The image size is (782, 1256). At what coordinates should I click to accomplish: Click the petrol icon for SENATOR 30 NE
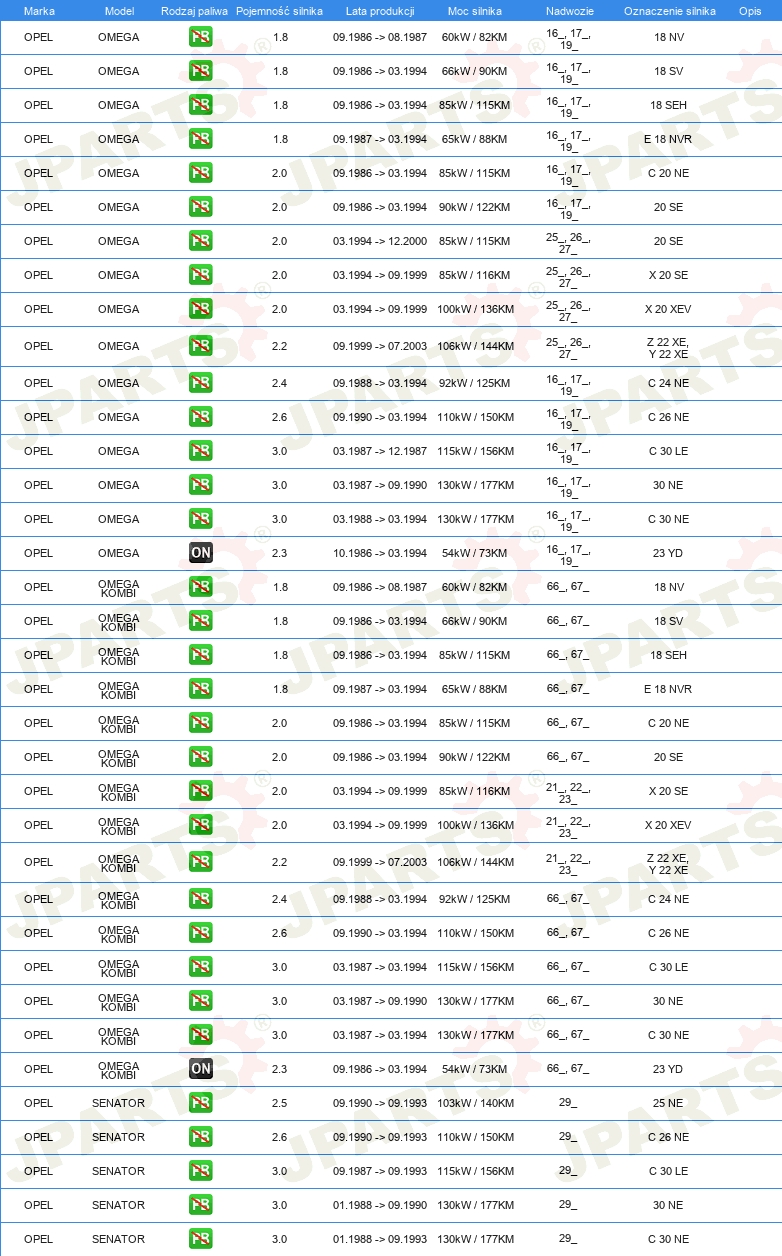point(201,1205)
